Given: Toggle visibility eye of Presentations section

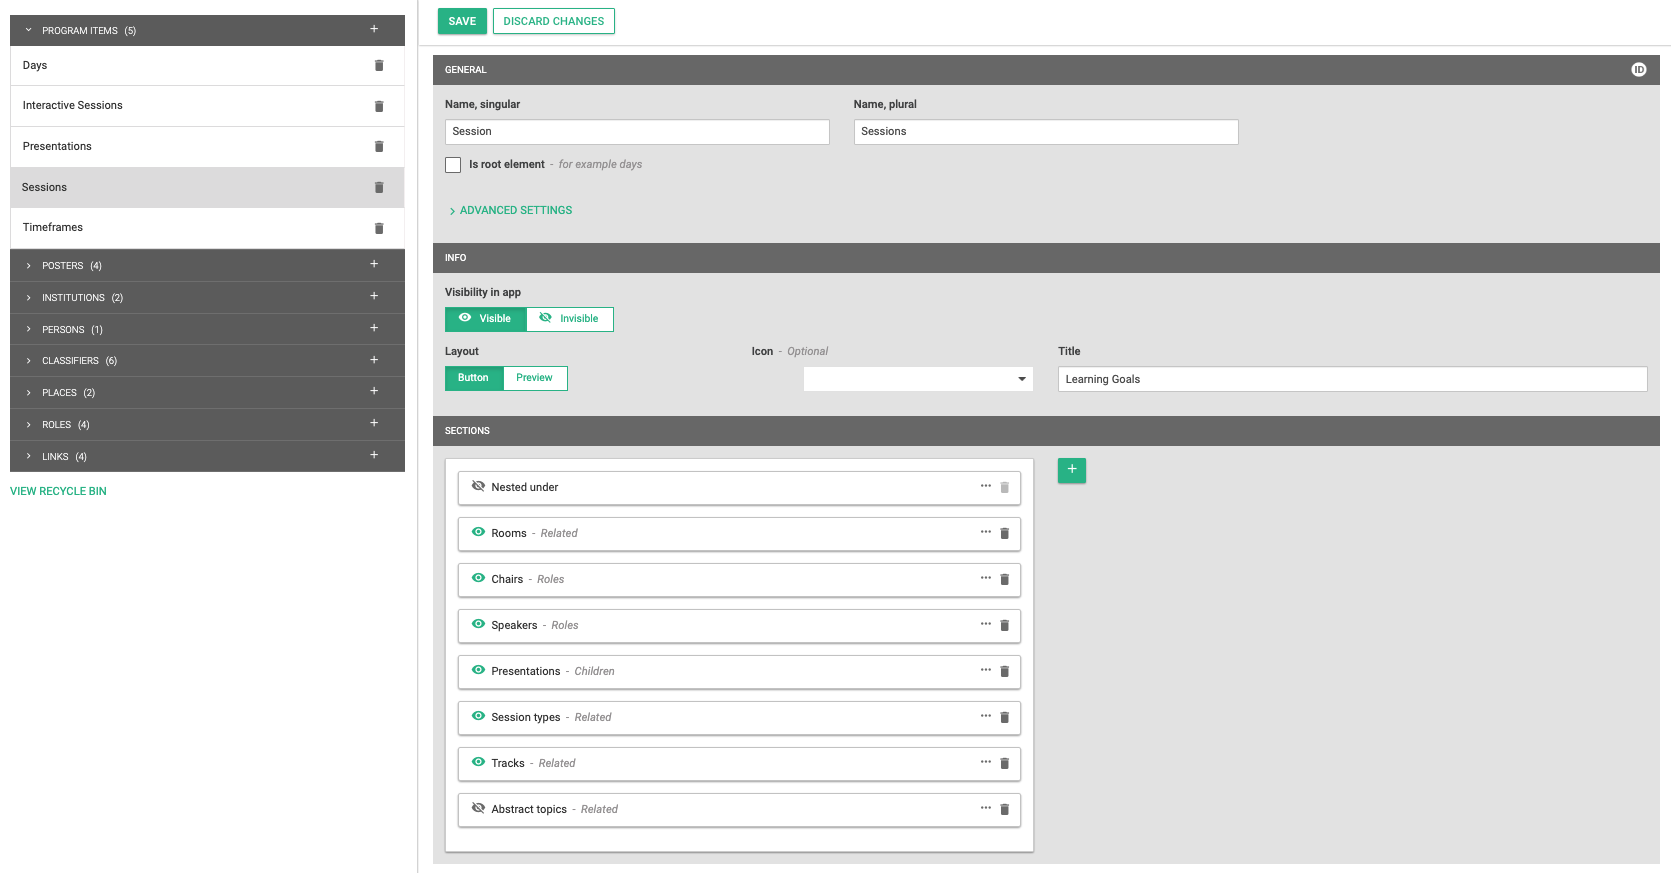Looking at the screenshot, I should pyautogui.click(x=478, y=670).
